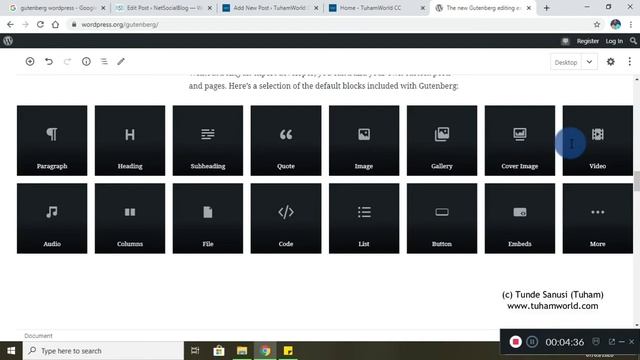Open the admin bar search icon
Screen dimensions: 640x360
coord(633,41)
